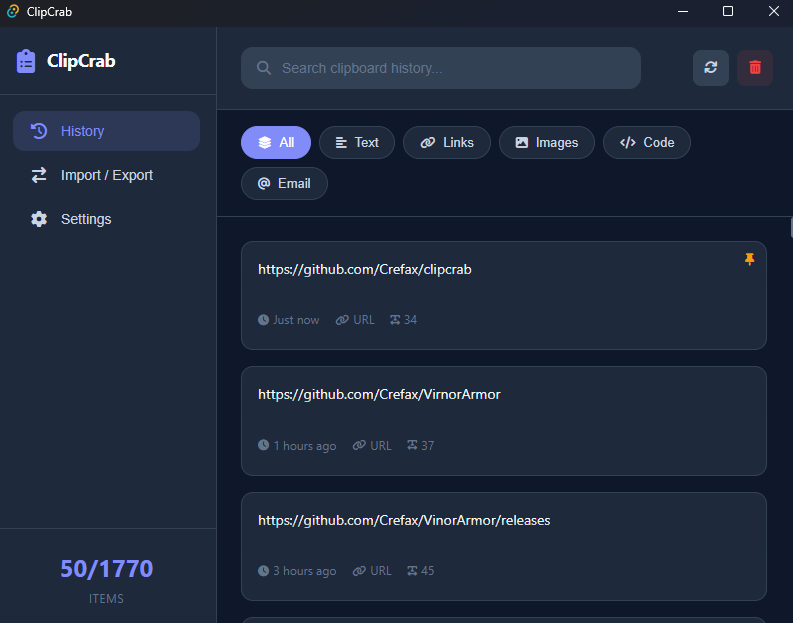Select the All filter chip
The width and height of the screenshot is (793, 623).
tap(276, 143)
